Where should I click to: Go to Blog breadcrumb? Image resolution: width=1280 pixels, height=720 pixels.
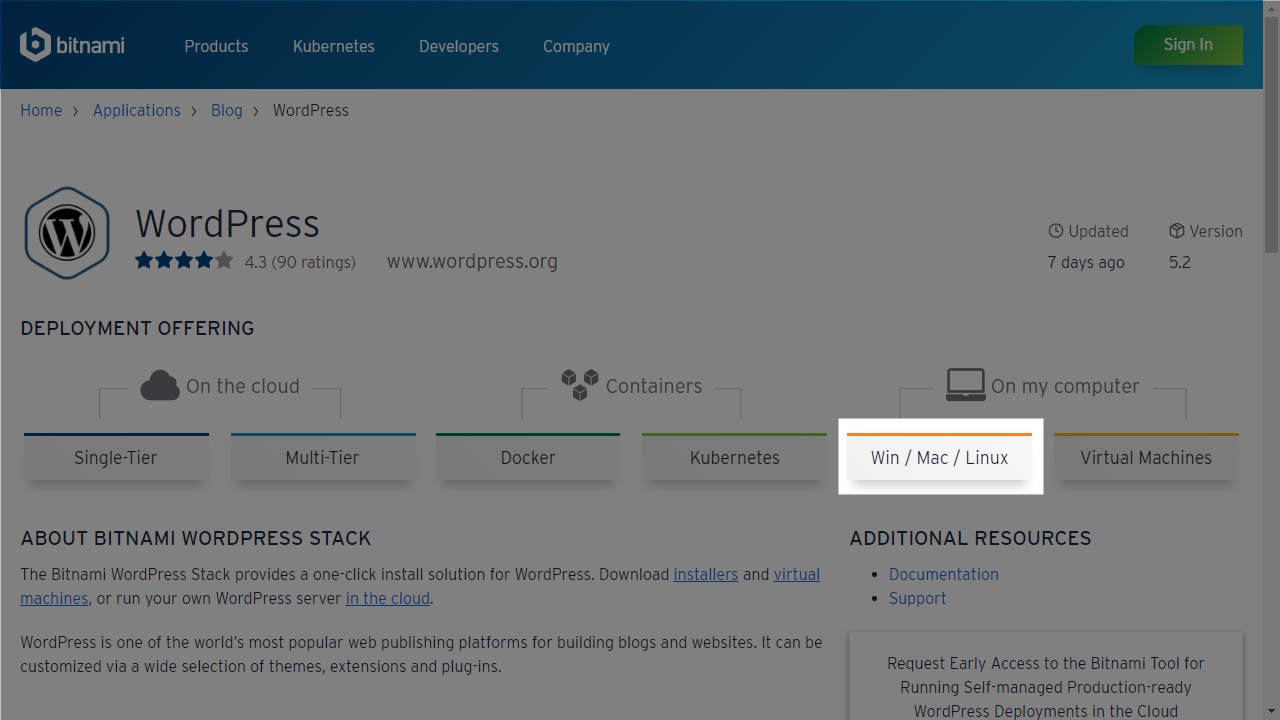point(227,110)
